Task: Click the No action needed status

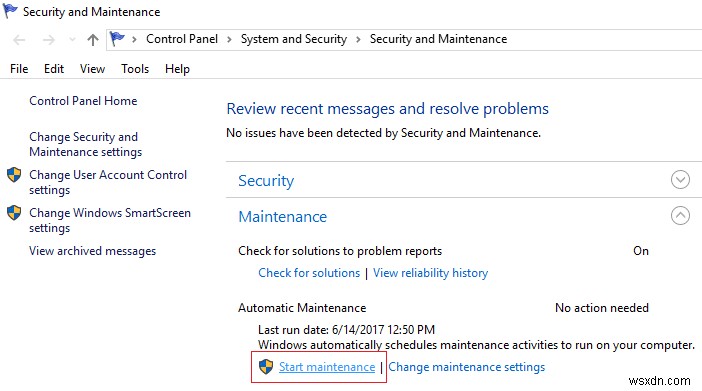Action: 602,308
